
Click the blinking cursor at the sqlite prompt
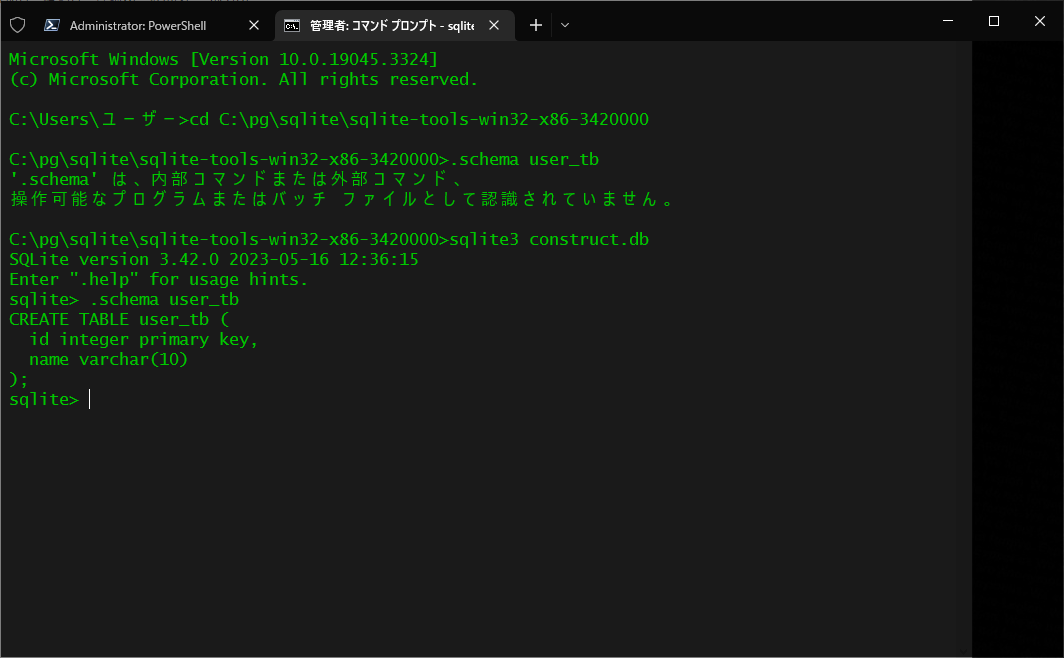[90, 399]
